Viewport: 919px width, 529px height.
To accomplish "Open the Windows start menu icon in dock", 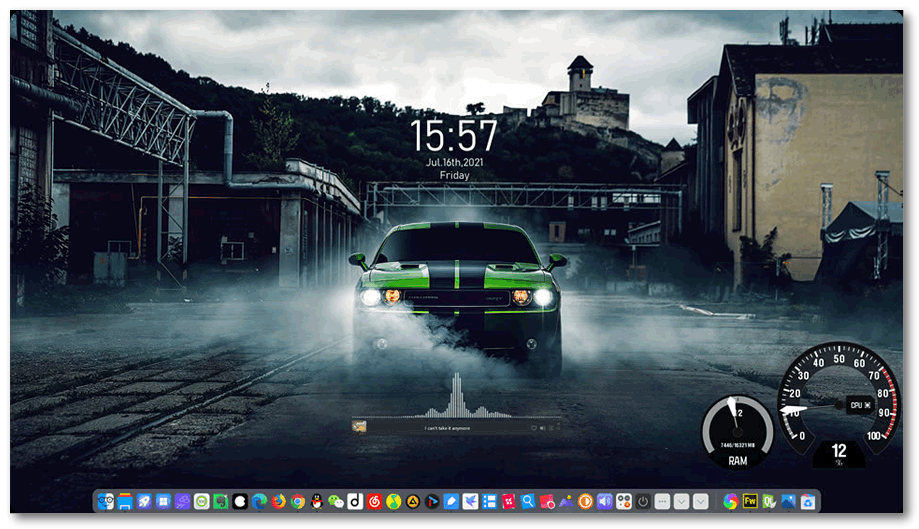I will tap(163, 501).
